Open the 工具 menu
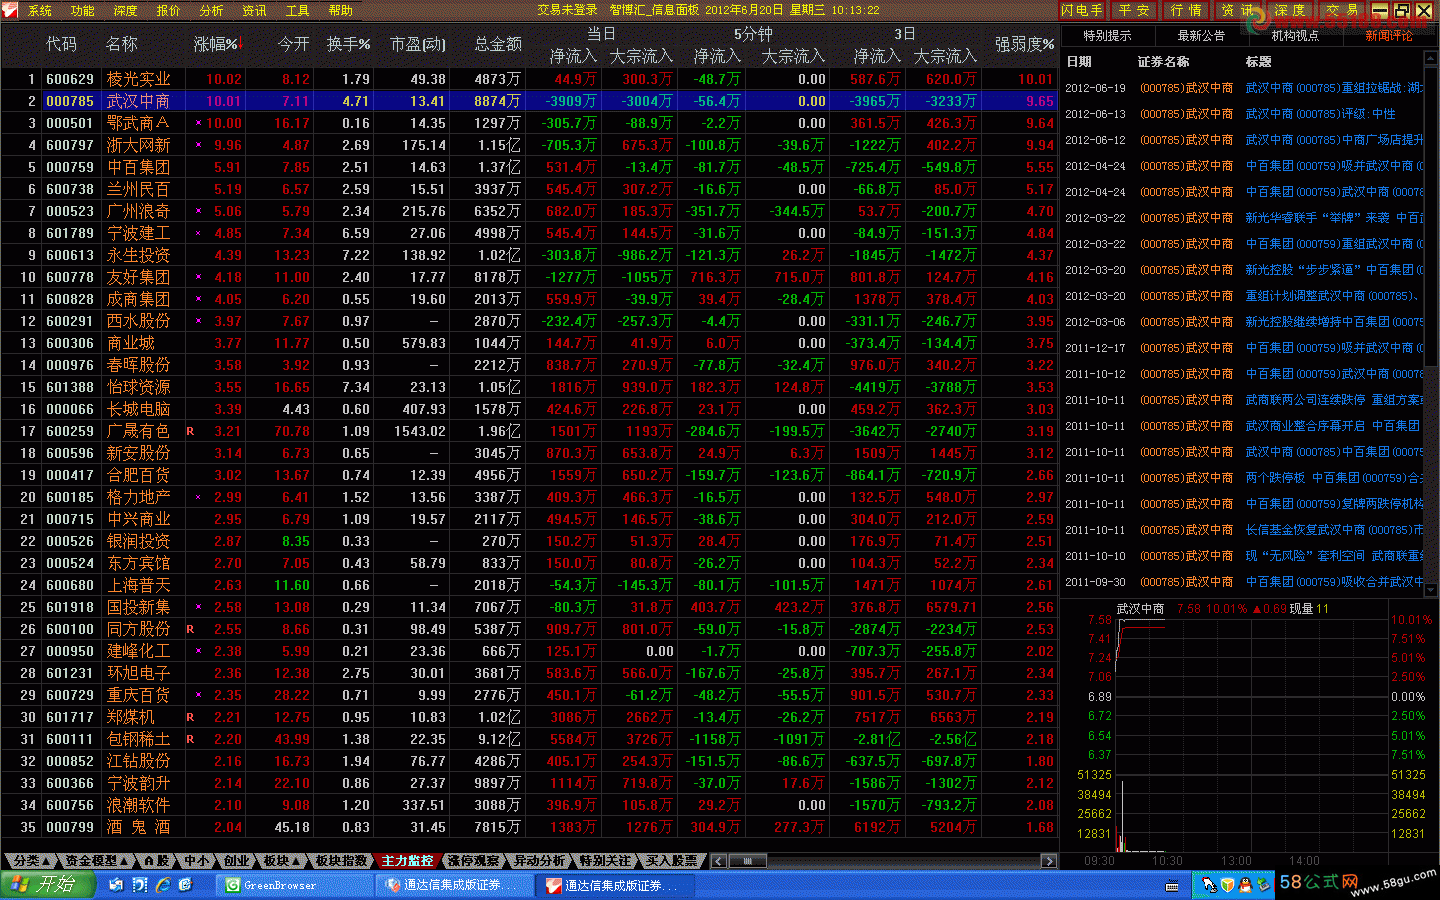Viewport: 1440px width, 900px height. [x=298, y=10]
